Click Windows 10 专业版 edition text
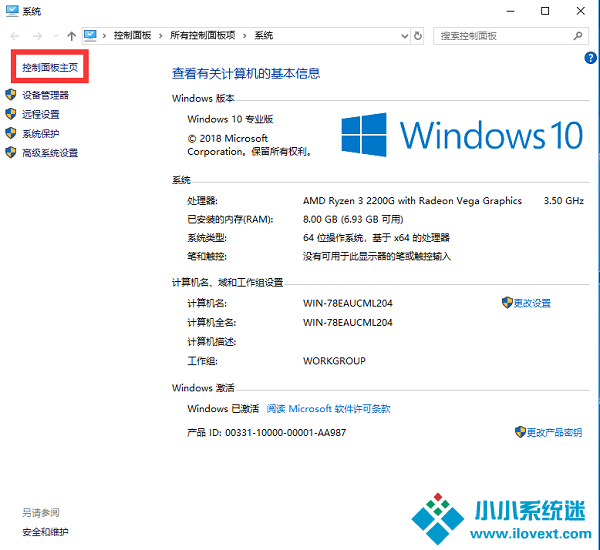Viewport: 600px width, 550px height. click(x=230, y=119)
